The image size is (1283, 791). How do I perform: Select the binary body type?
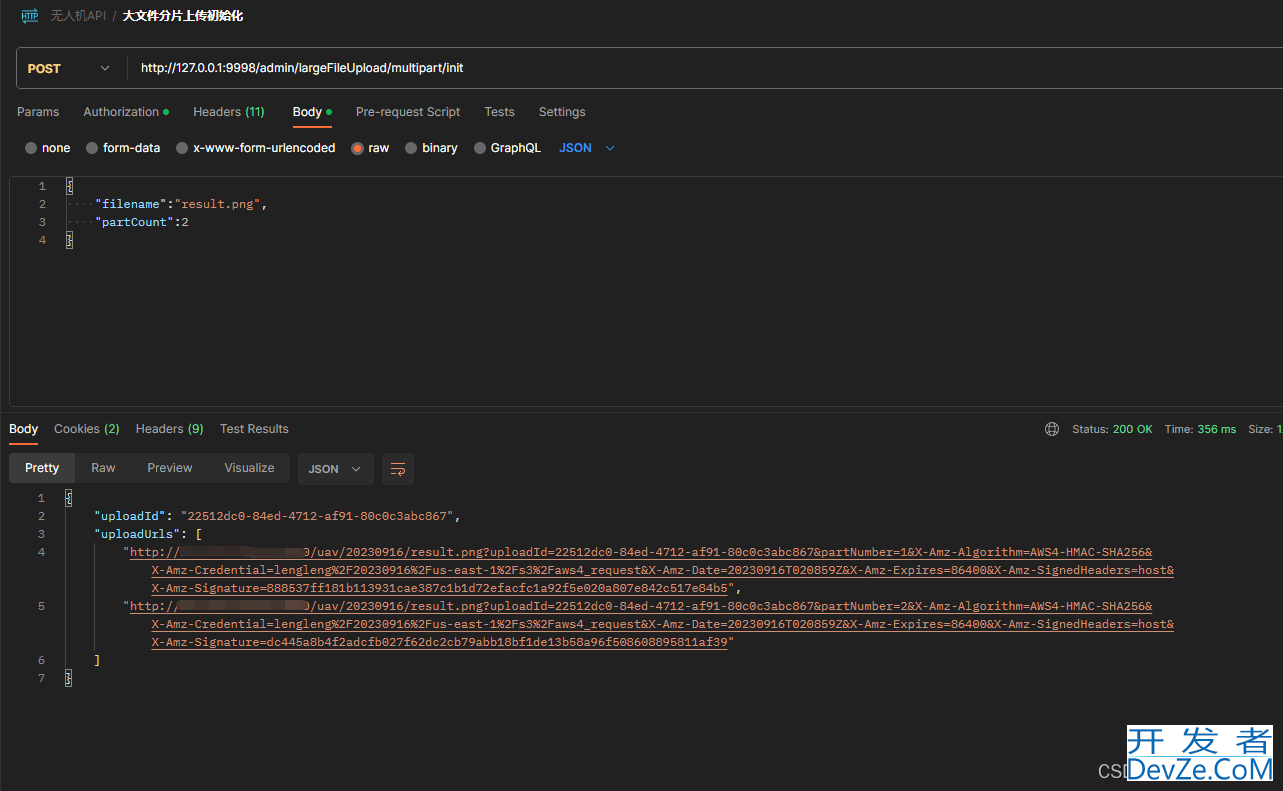coord(431,148)
